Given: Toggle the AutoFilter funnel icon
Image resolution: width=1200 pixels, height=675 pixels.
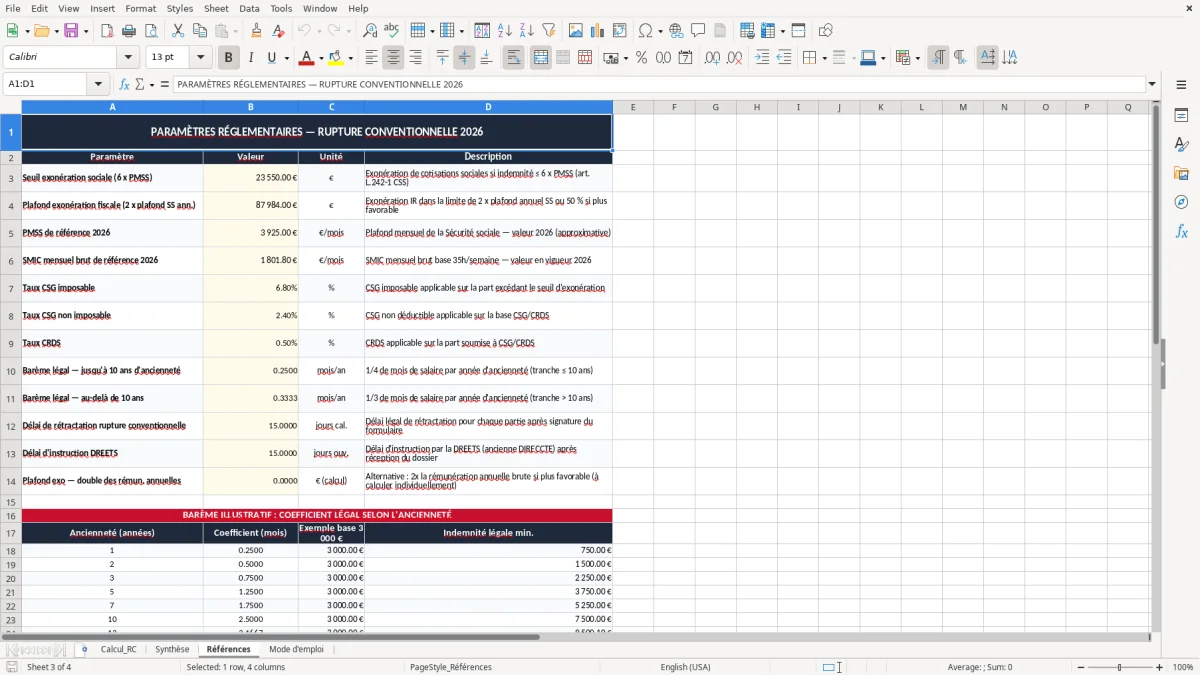Looking at the screenshot, I should click(549, 31).
